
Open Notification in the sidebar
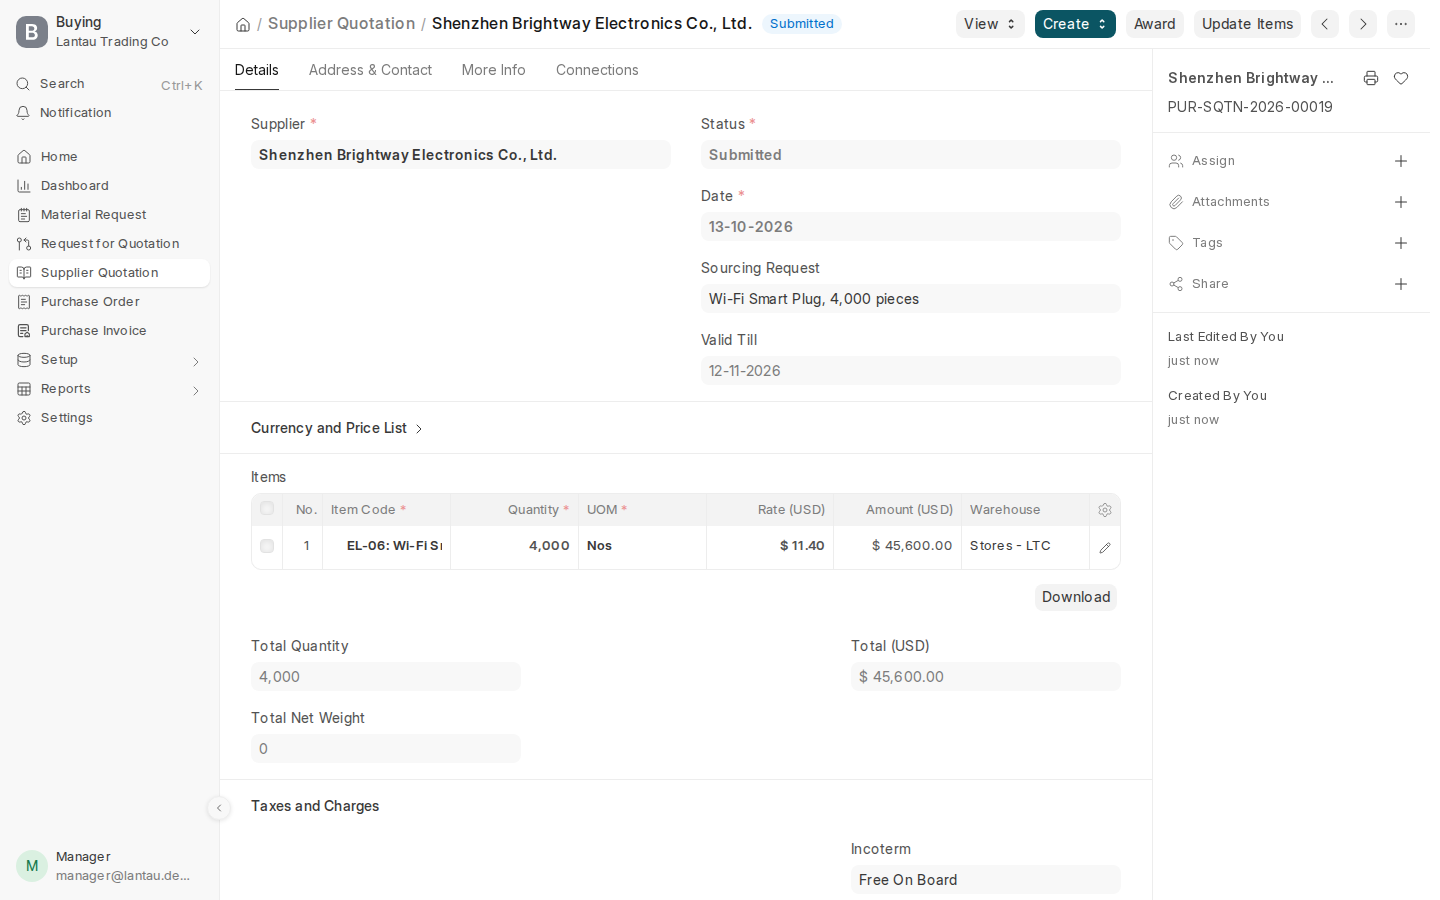pyautogui.click(x=110, y=113)
